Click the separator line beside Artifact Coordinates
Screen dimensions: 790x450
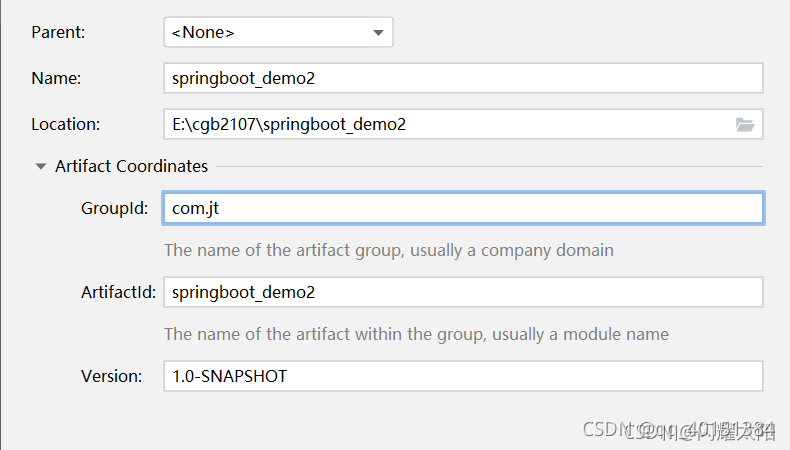(489, 166)
